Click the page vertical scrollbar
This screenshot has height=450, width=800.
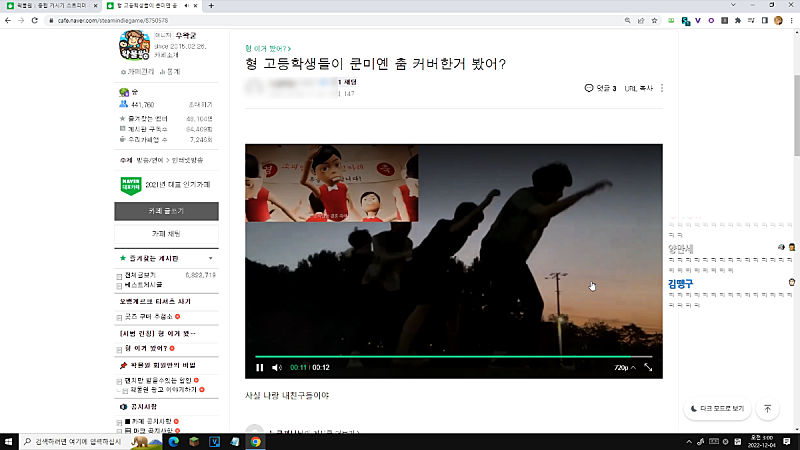tap(796, 115)
